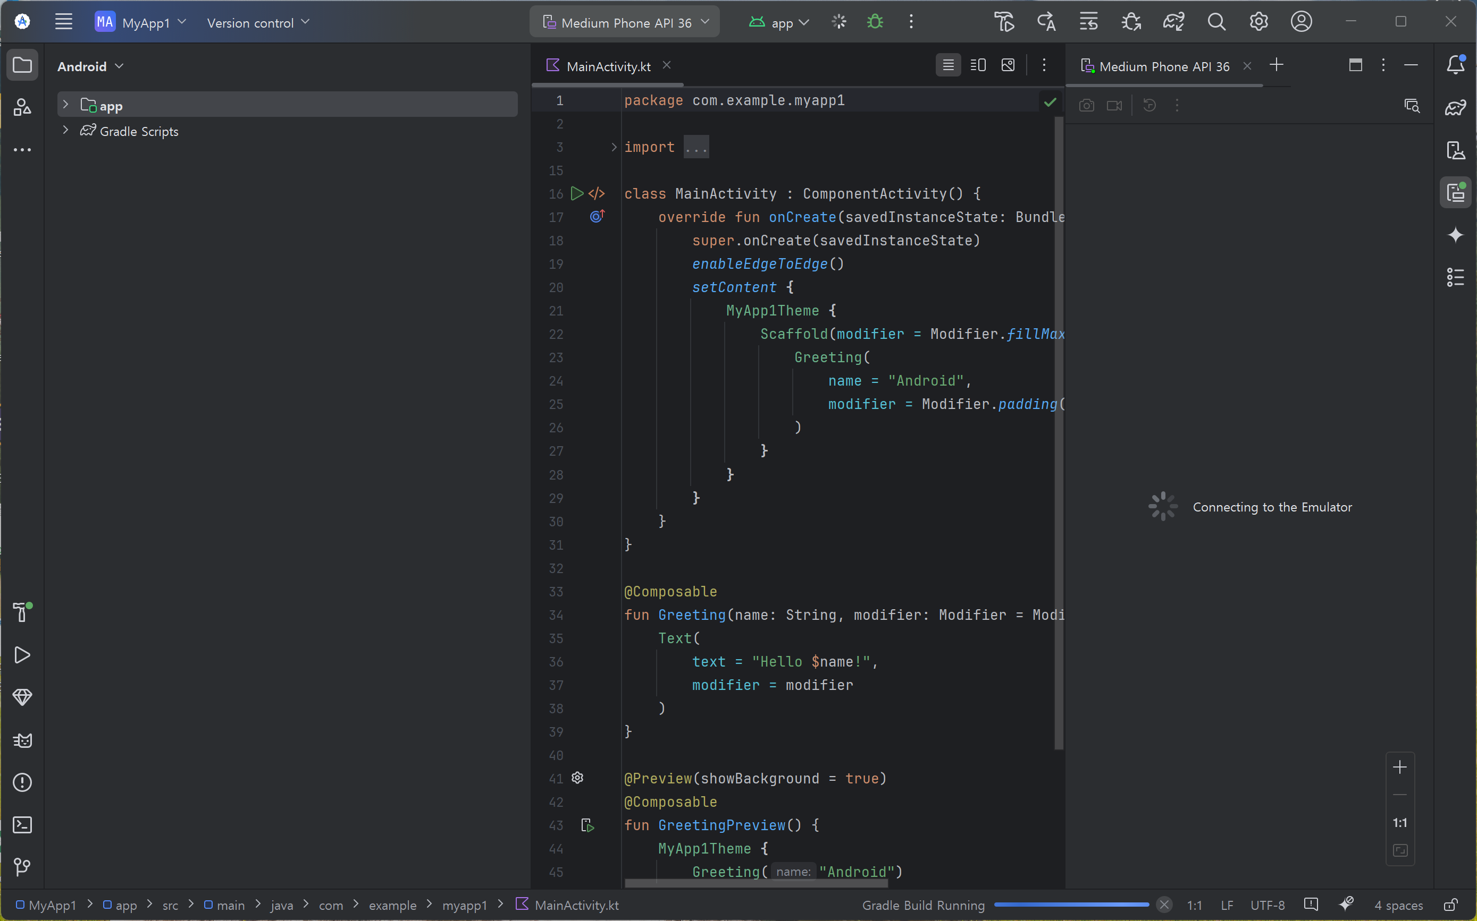Switch editor to Design view
Viewport: 1477px width, 921px height.
click(x=1008, y=65)
